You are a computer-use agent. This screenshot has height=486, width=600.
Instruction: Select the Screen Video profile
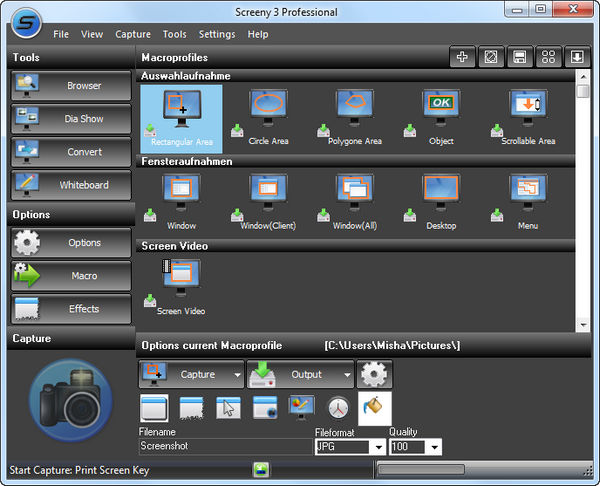(x=181, y=287)
